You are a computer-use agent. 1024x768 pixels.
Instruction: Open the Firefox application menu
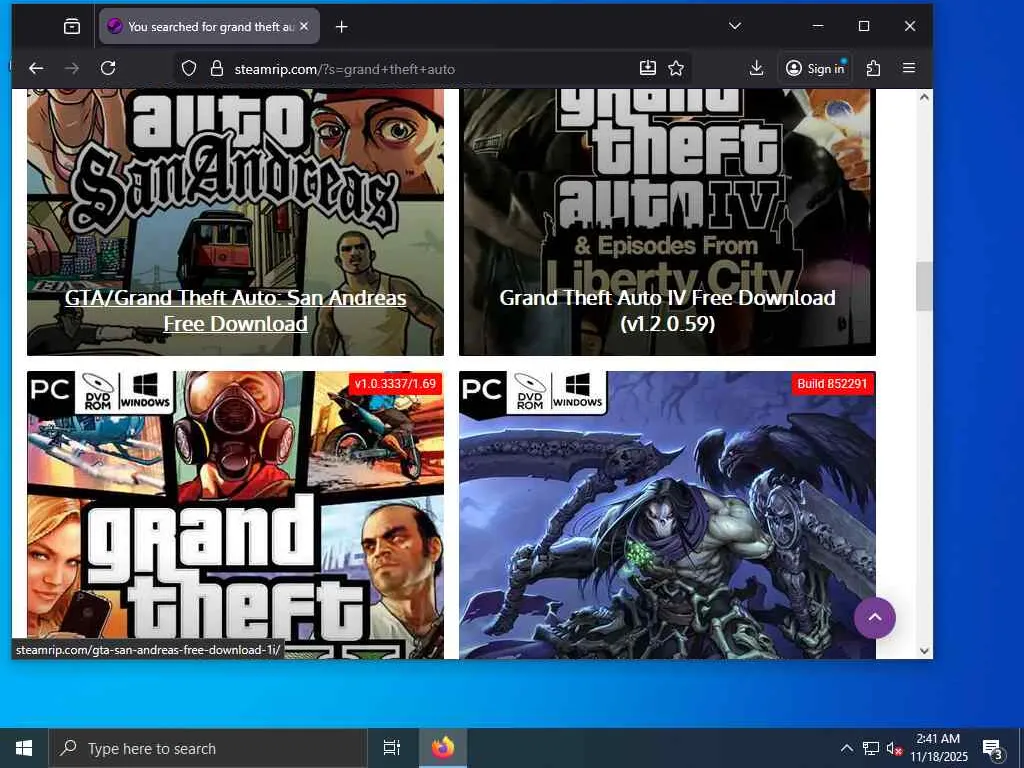[x=909, y=69]
